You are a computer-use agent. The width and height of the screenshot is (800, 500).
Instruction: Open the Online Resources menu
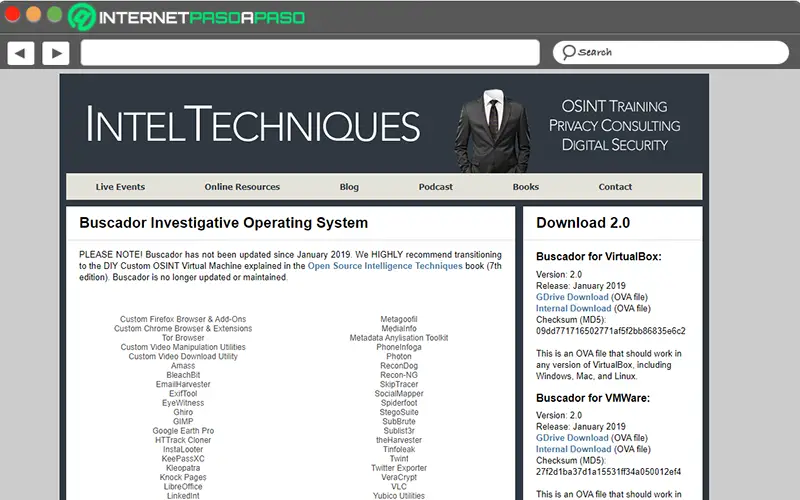pyautogui.click(x=242, y=187)
